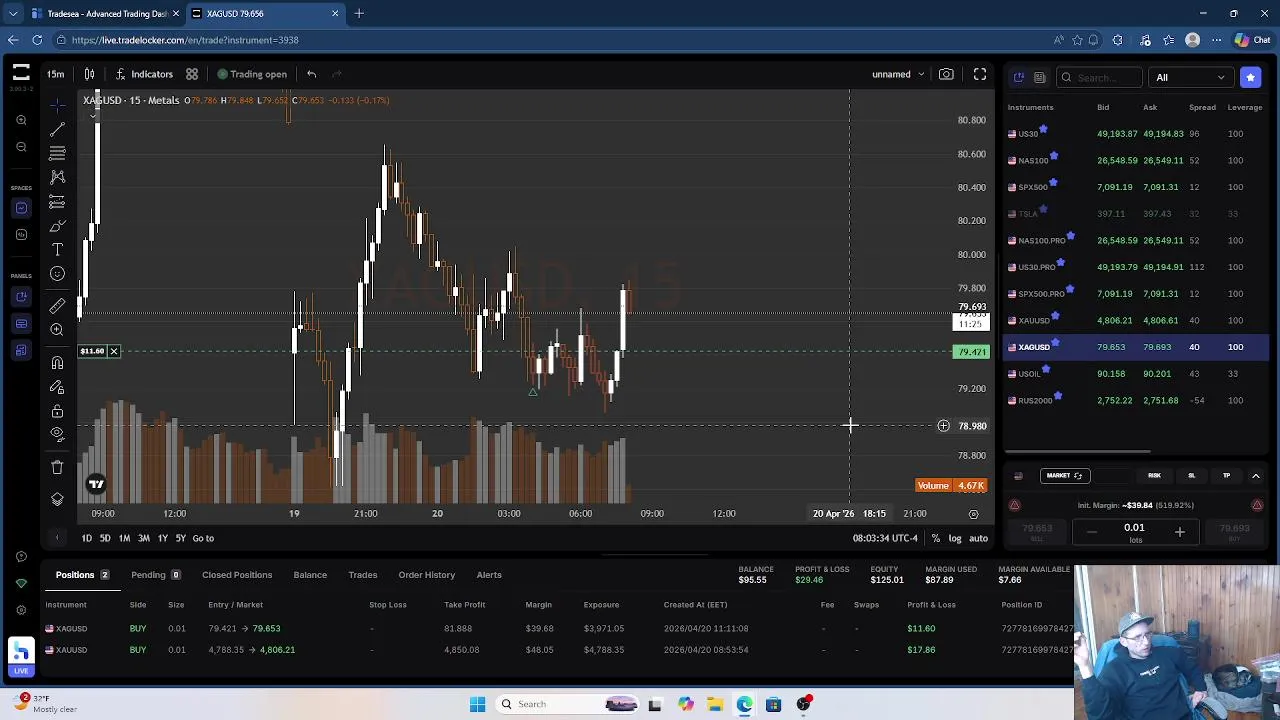Open the indicator templates grid icon

pyautogui.click(x=192, y=74)
